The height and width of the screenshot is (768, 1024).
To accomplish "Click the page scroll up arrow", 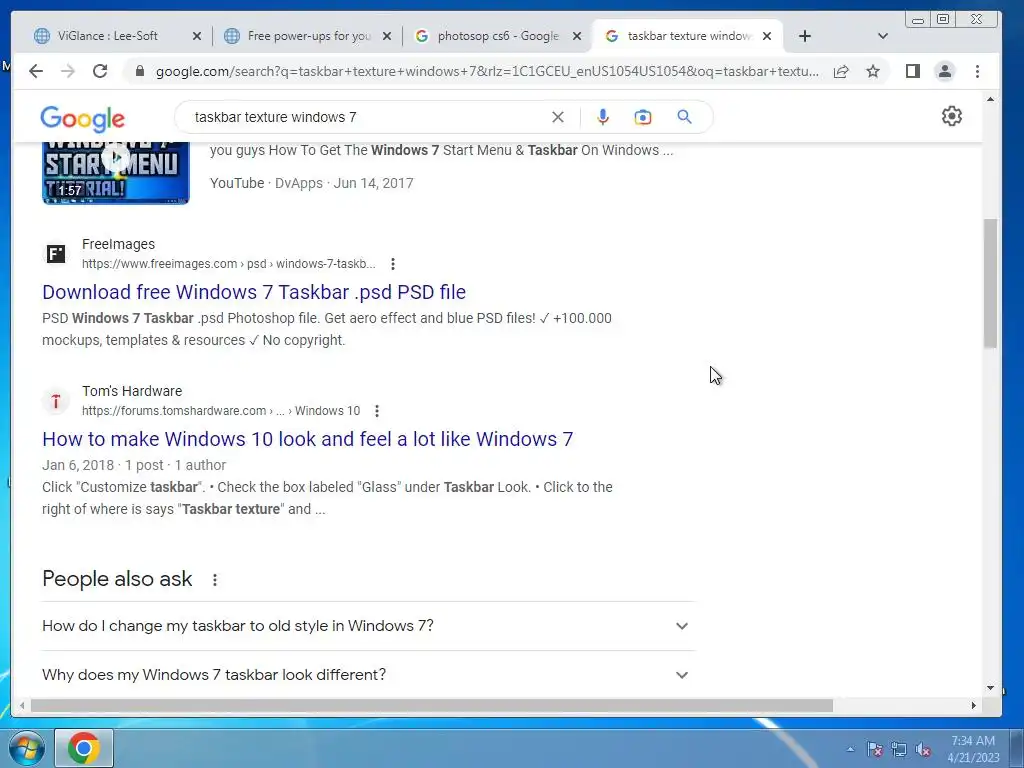I will click(991, 99).
